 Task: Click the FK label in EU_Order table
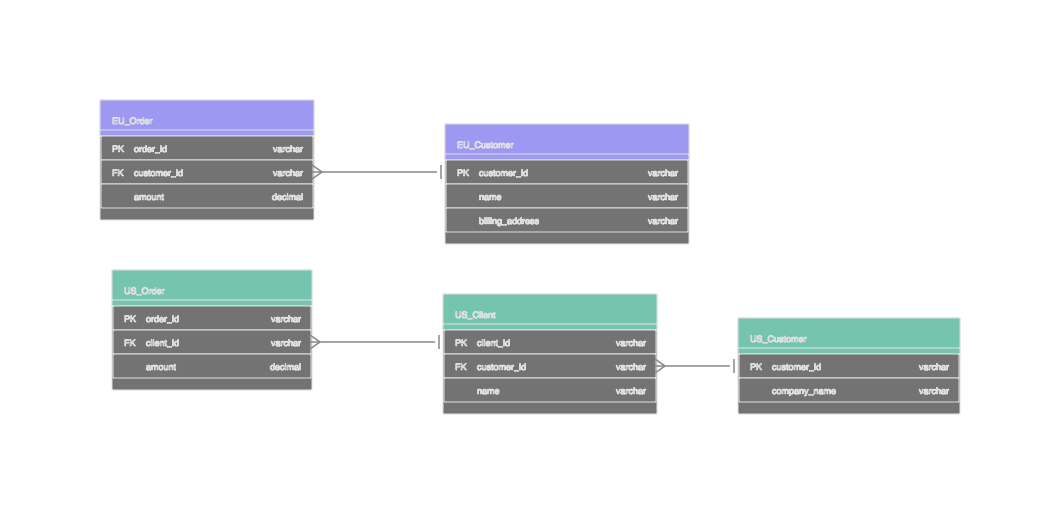[x=118, y=173]
